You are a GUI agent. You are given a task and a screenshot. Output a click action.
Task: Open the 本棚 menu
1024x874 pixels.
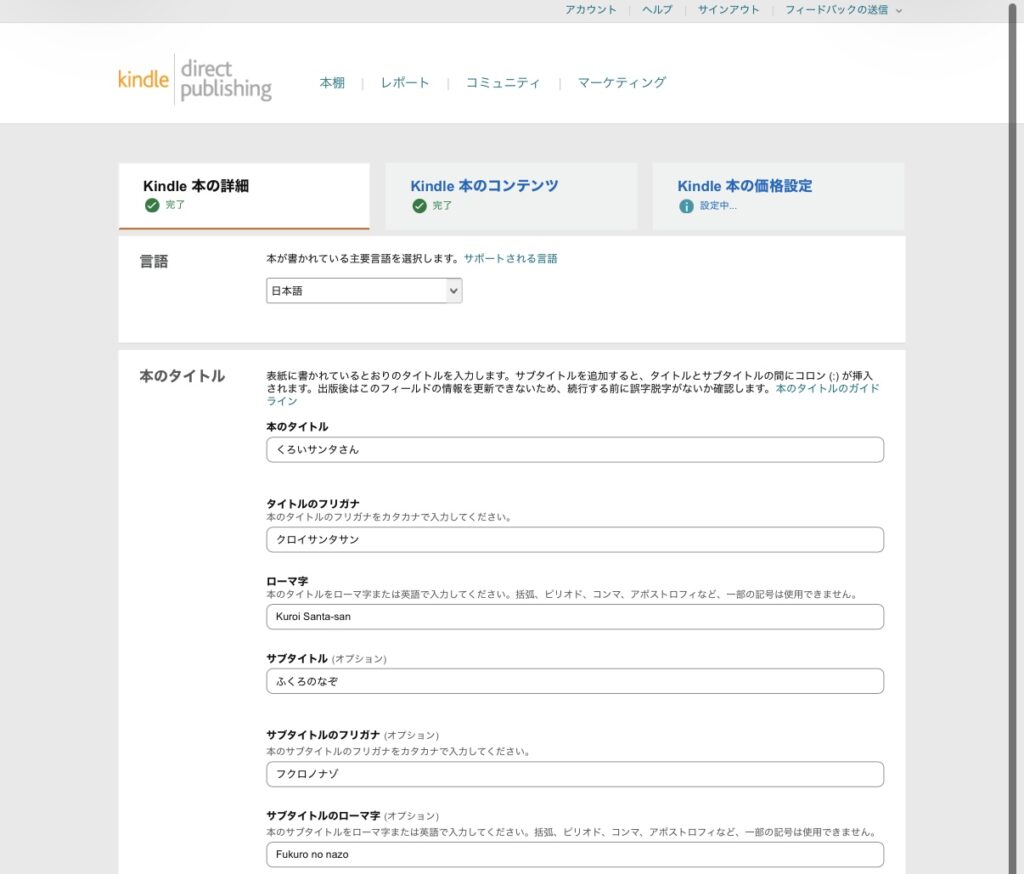point(332,83)
